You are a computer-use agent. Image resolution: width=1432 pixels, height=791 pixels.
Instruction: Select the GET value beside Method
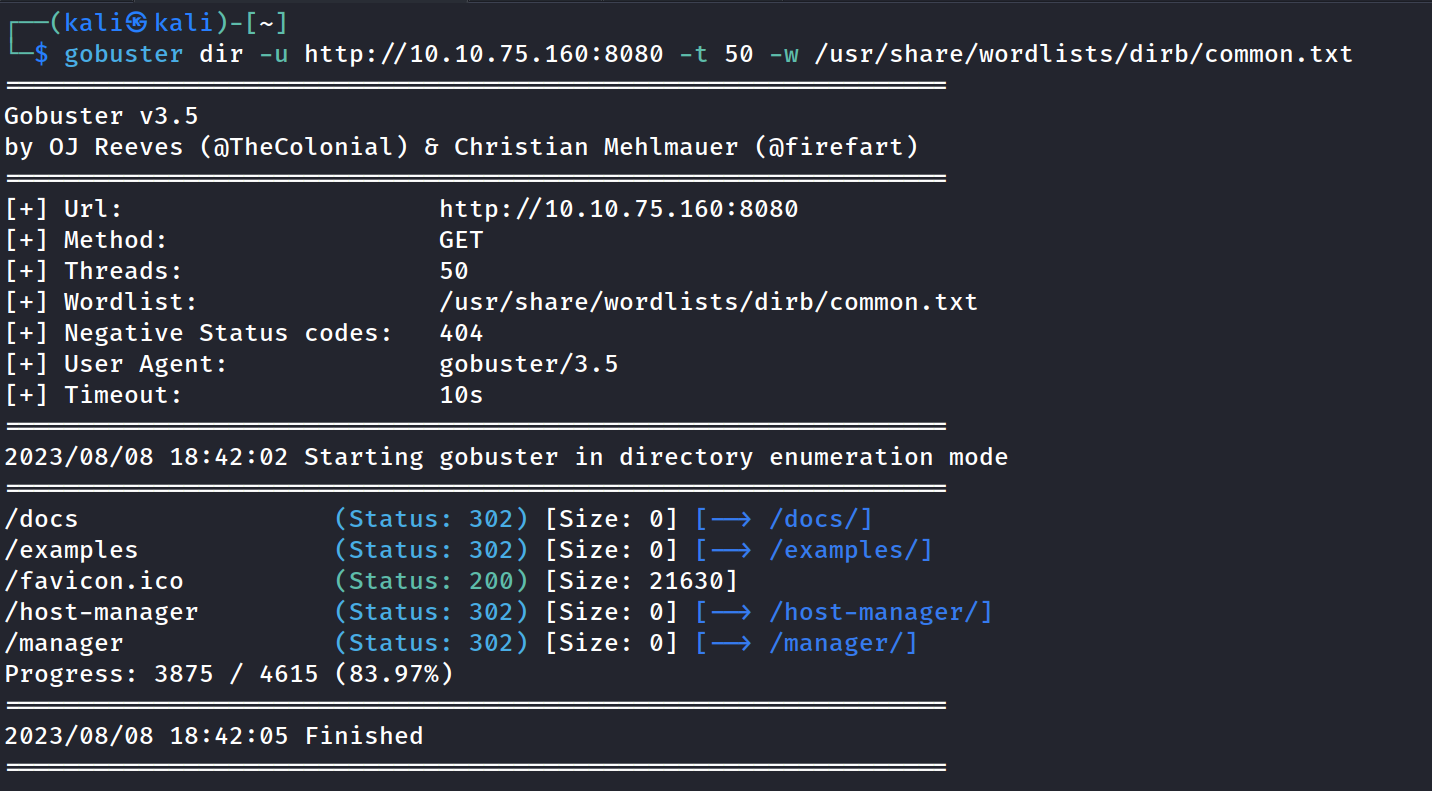tap(461, 240)
